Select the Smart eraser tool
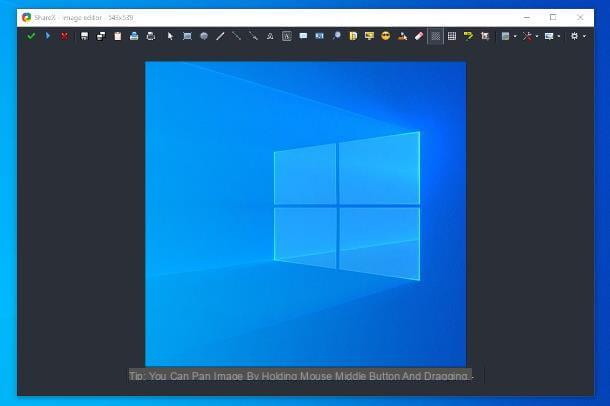The width and height of the screenshot is (610, 406). [419, 36]
